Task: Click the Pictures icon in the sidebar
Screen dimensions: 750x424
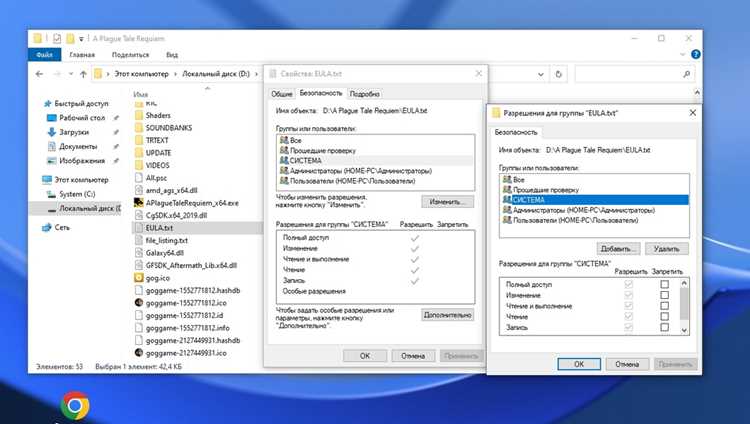Action: pyautogui.click(x=52, y=161)
